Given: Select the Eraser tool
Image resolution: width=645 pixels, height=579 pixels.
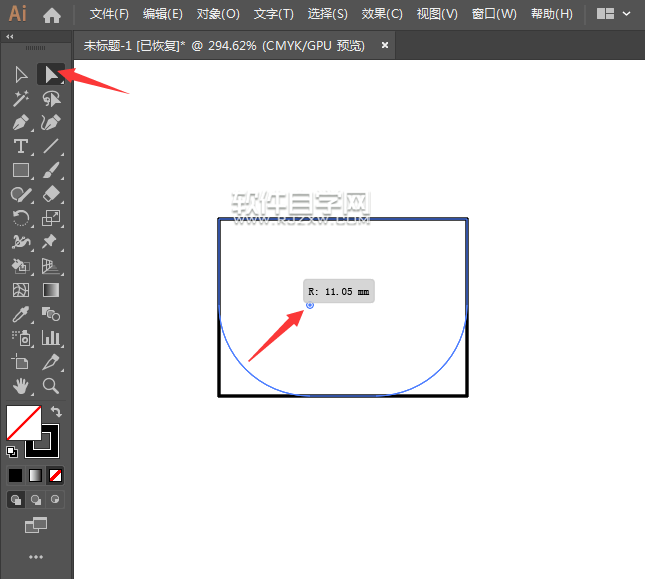Looking at the screenshot, I should (51, 194).
